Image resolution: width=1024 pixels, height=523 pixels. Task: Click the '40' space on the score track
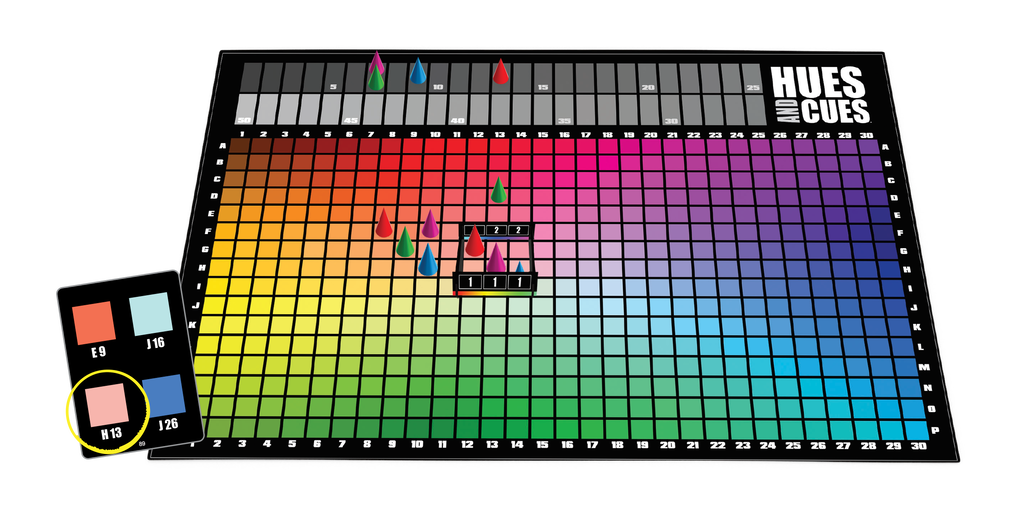(457, 110)
